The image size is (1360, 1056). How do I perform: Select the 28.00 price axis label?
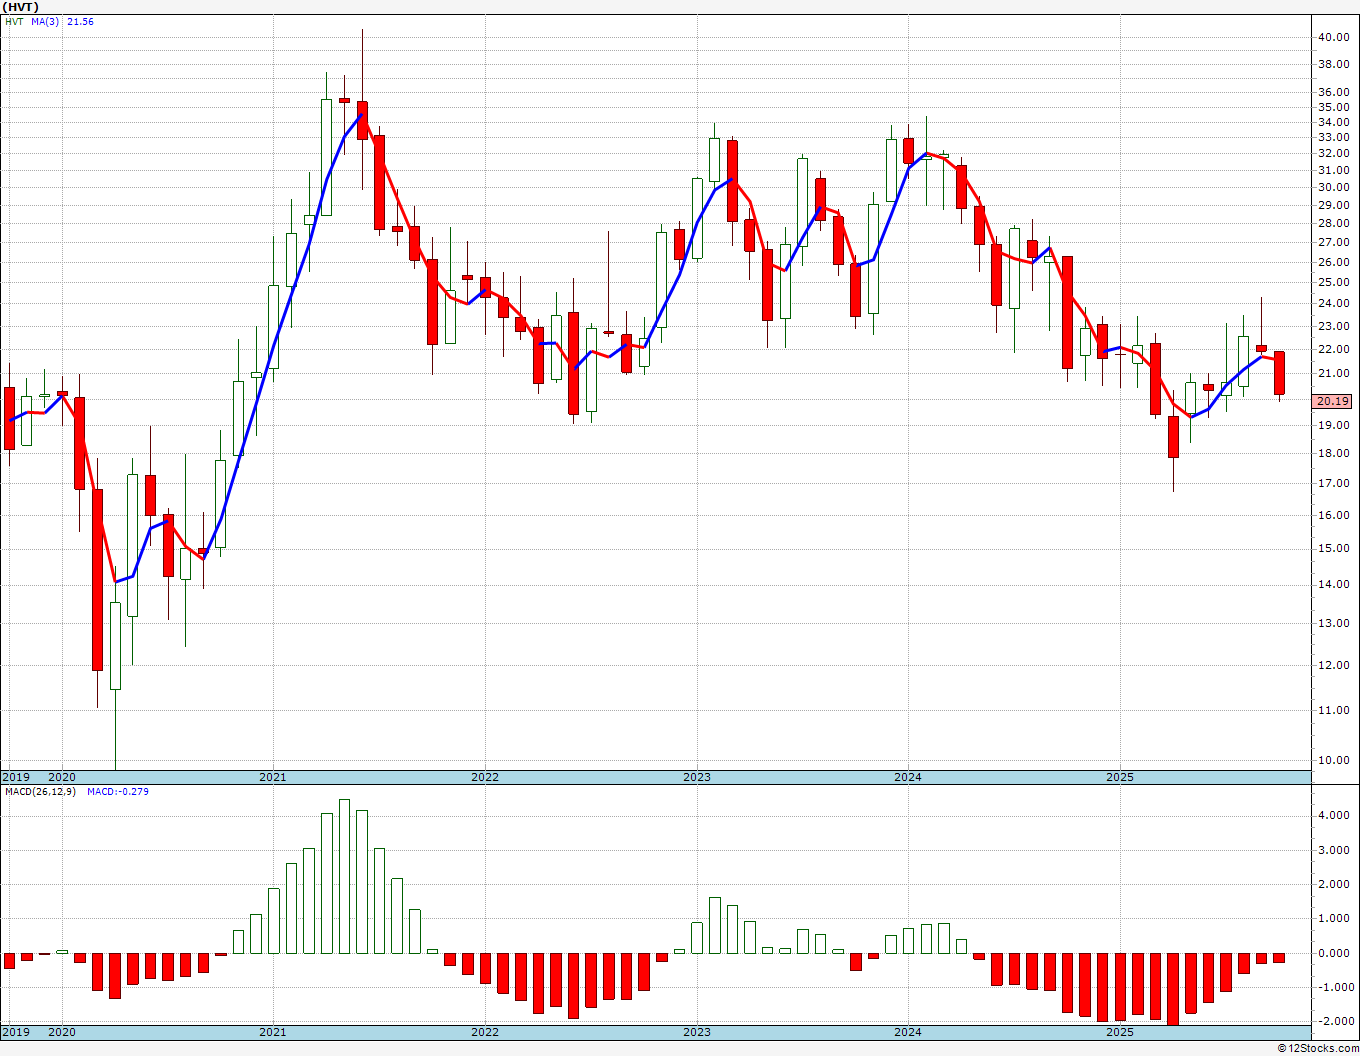(1333, 223)
